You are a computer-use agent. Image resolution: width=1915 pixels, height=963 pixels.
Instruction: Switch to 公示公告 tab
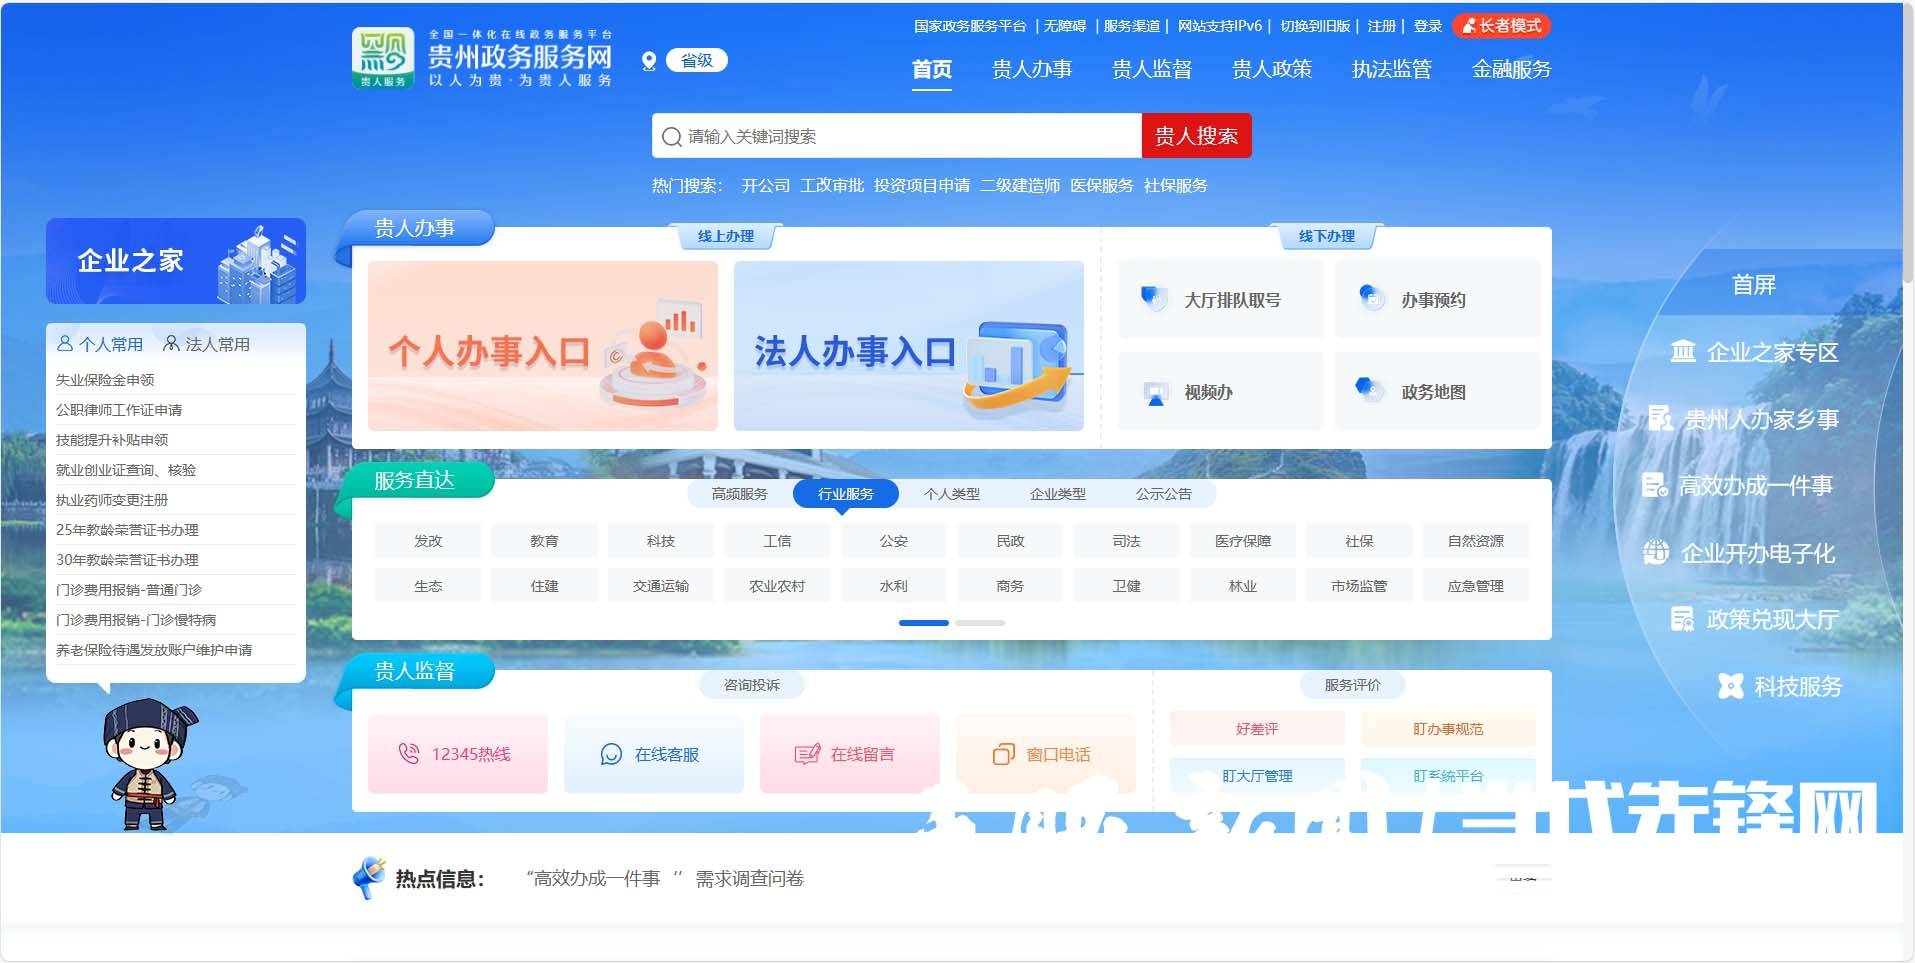[x=1164, y=494]
